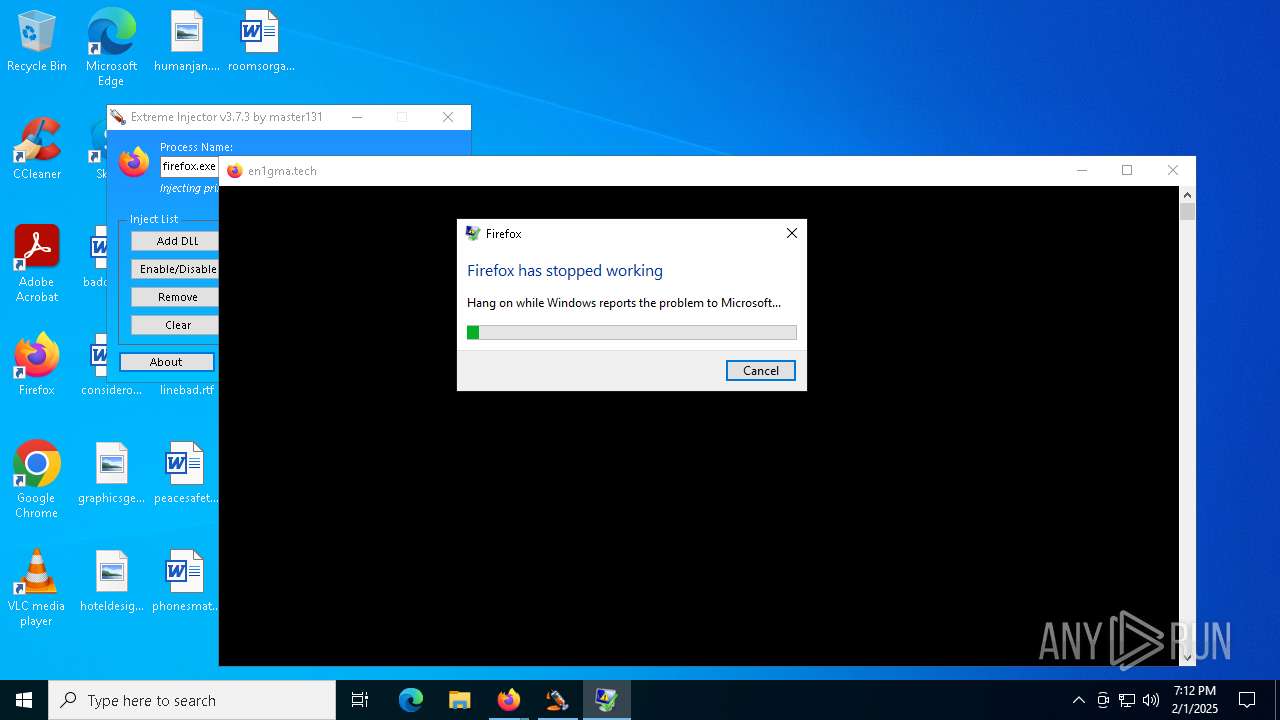Image resolution: width=1280 pixels, height=720 pixels.
Task: Switch to Firefox in taskbar
Action: [x=508, y=700]
